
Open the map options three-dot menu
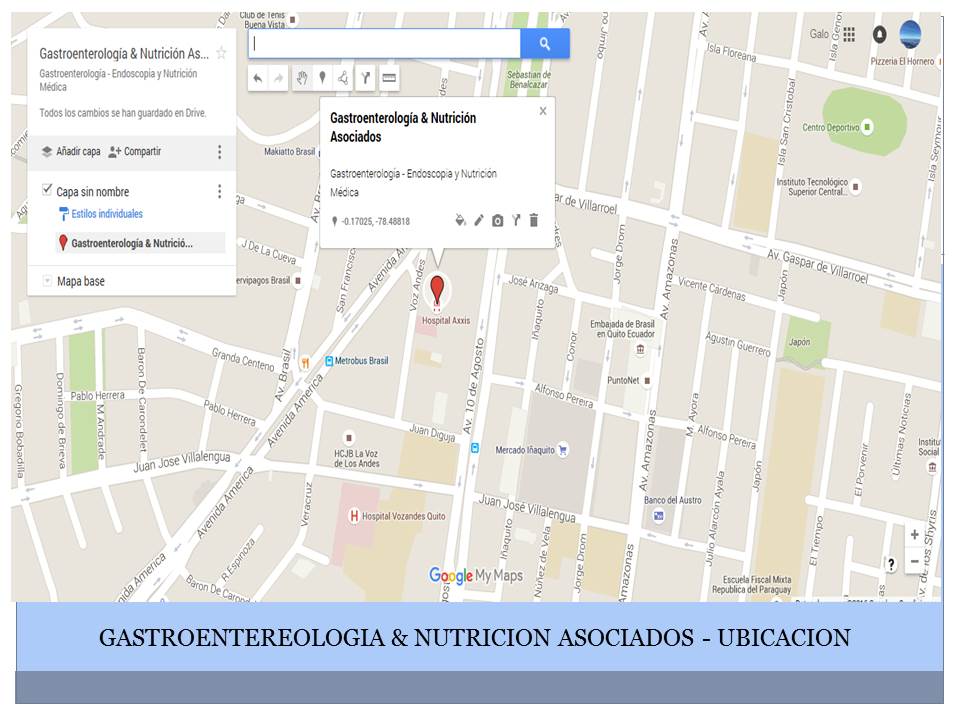coord(220,152)
